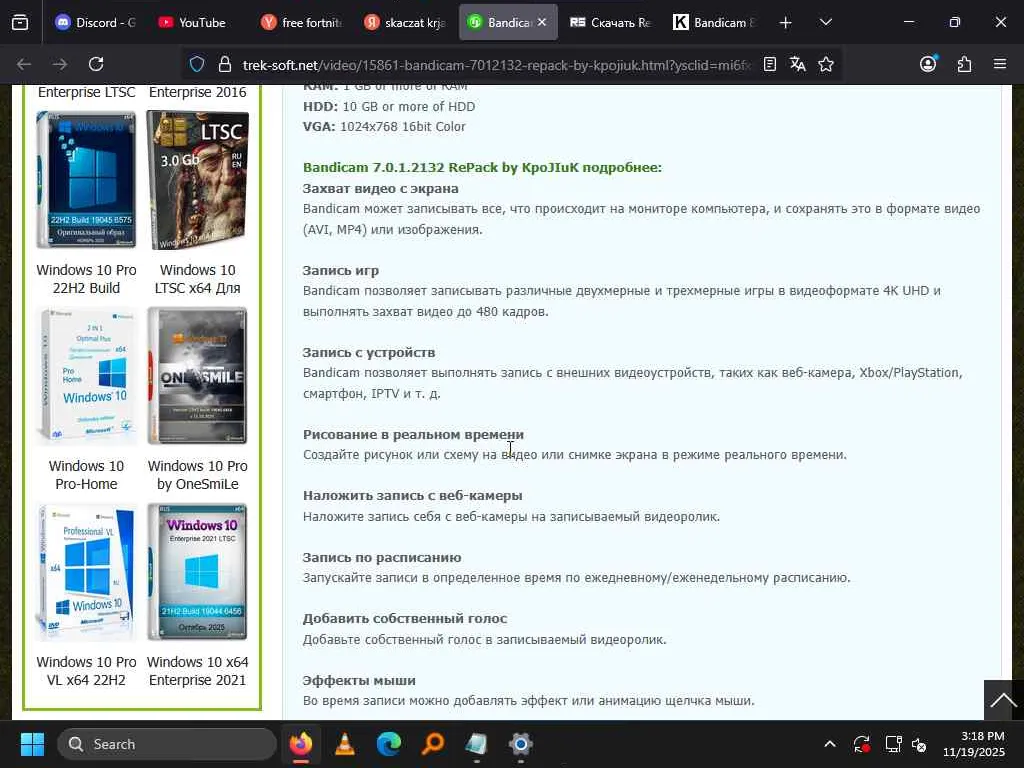Click the scroll-to-top arrow button
Image resolution: width=1024 pixels, height=768 pixels.
(1003, 700)
